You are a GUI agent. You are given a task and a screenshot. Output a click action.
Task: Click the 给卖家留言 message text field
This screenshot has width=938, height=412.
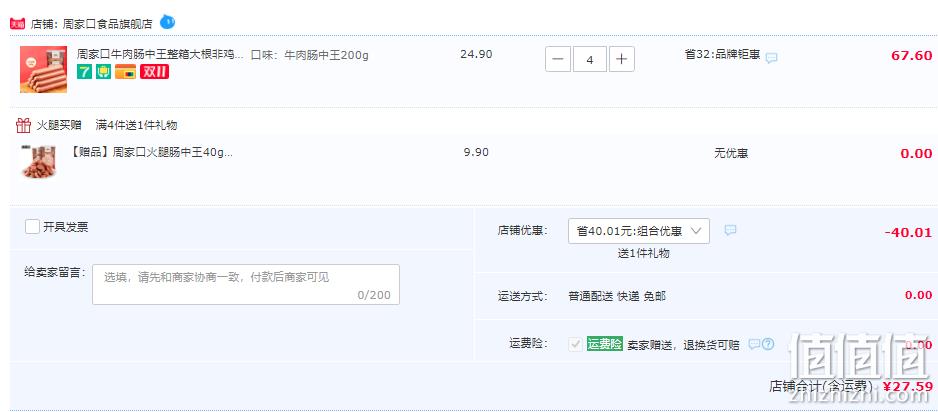(246, 285)
